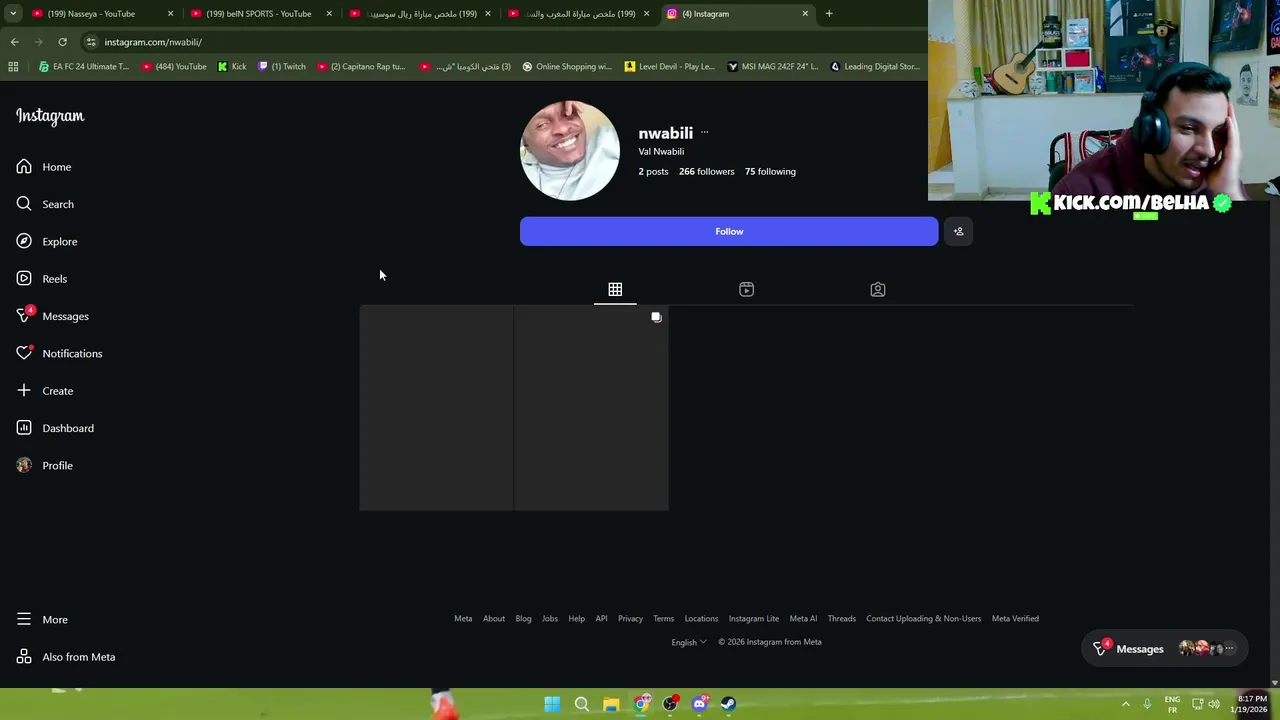Open the Meta Verified footer link
Image resolution: width=1280 pixels, height=720 pixels.
pos(1015,618)
